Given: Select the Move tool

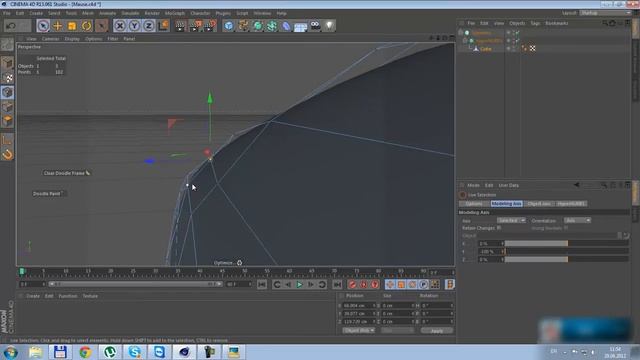Looking at the screenshot, I should pyautogui.click(x=58, y=26).
